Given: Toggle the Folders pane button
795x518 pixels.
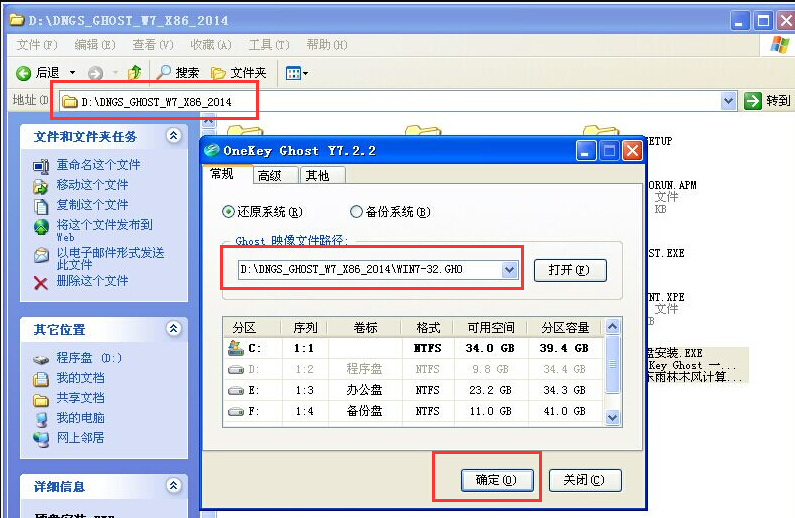Looking at the screenshot, I should click(x=239, y=73).
